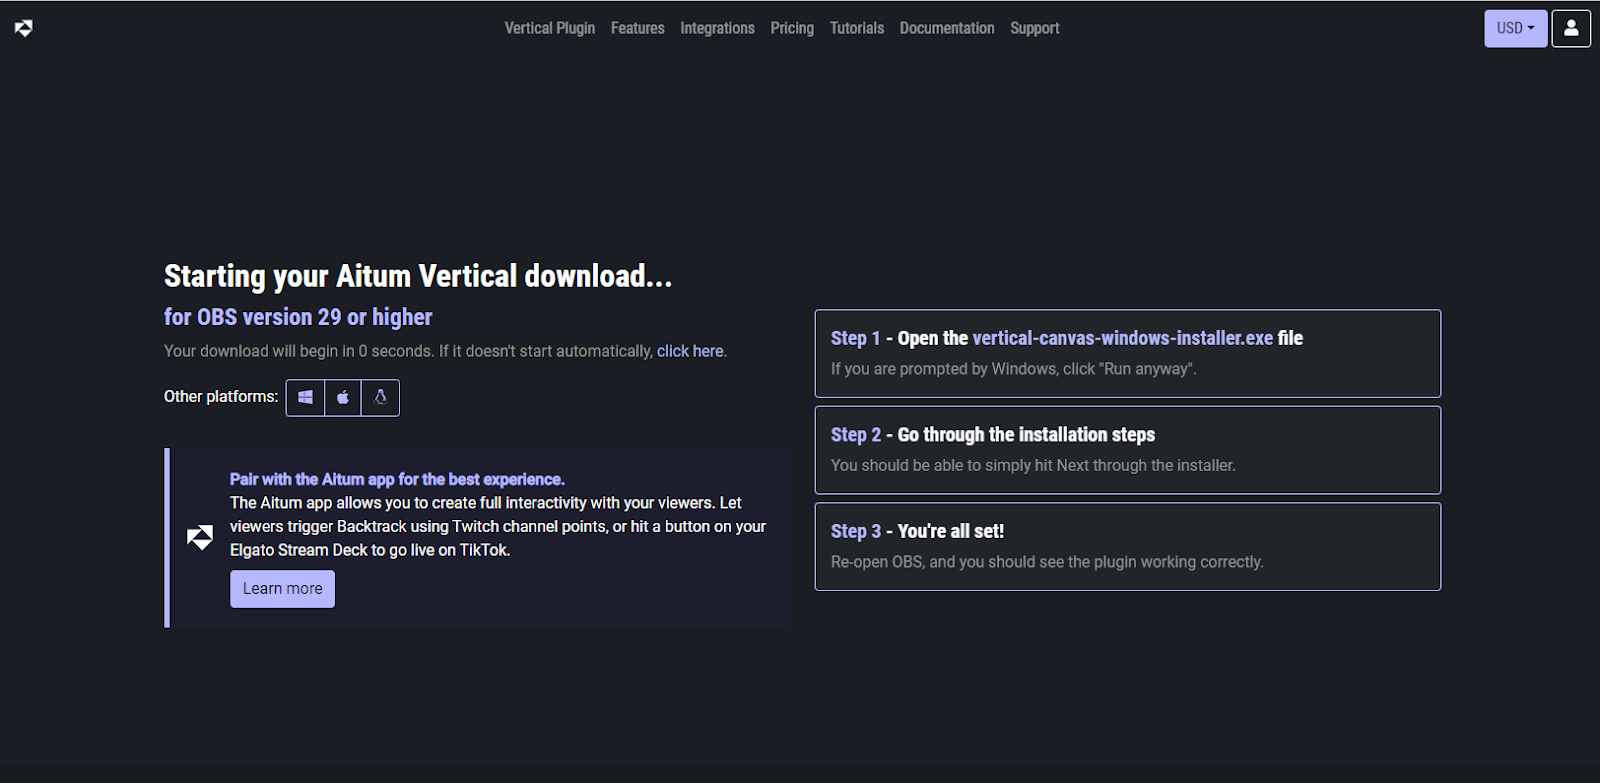The height and width of the screenshot is (783, 1600).
Task: Click the Aitum logo beside the pairing note
Action: (x=200, y=538)
